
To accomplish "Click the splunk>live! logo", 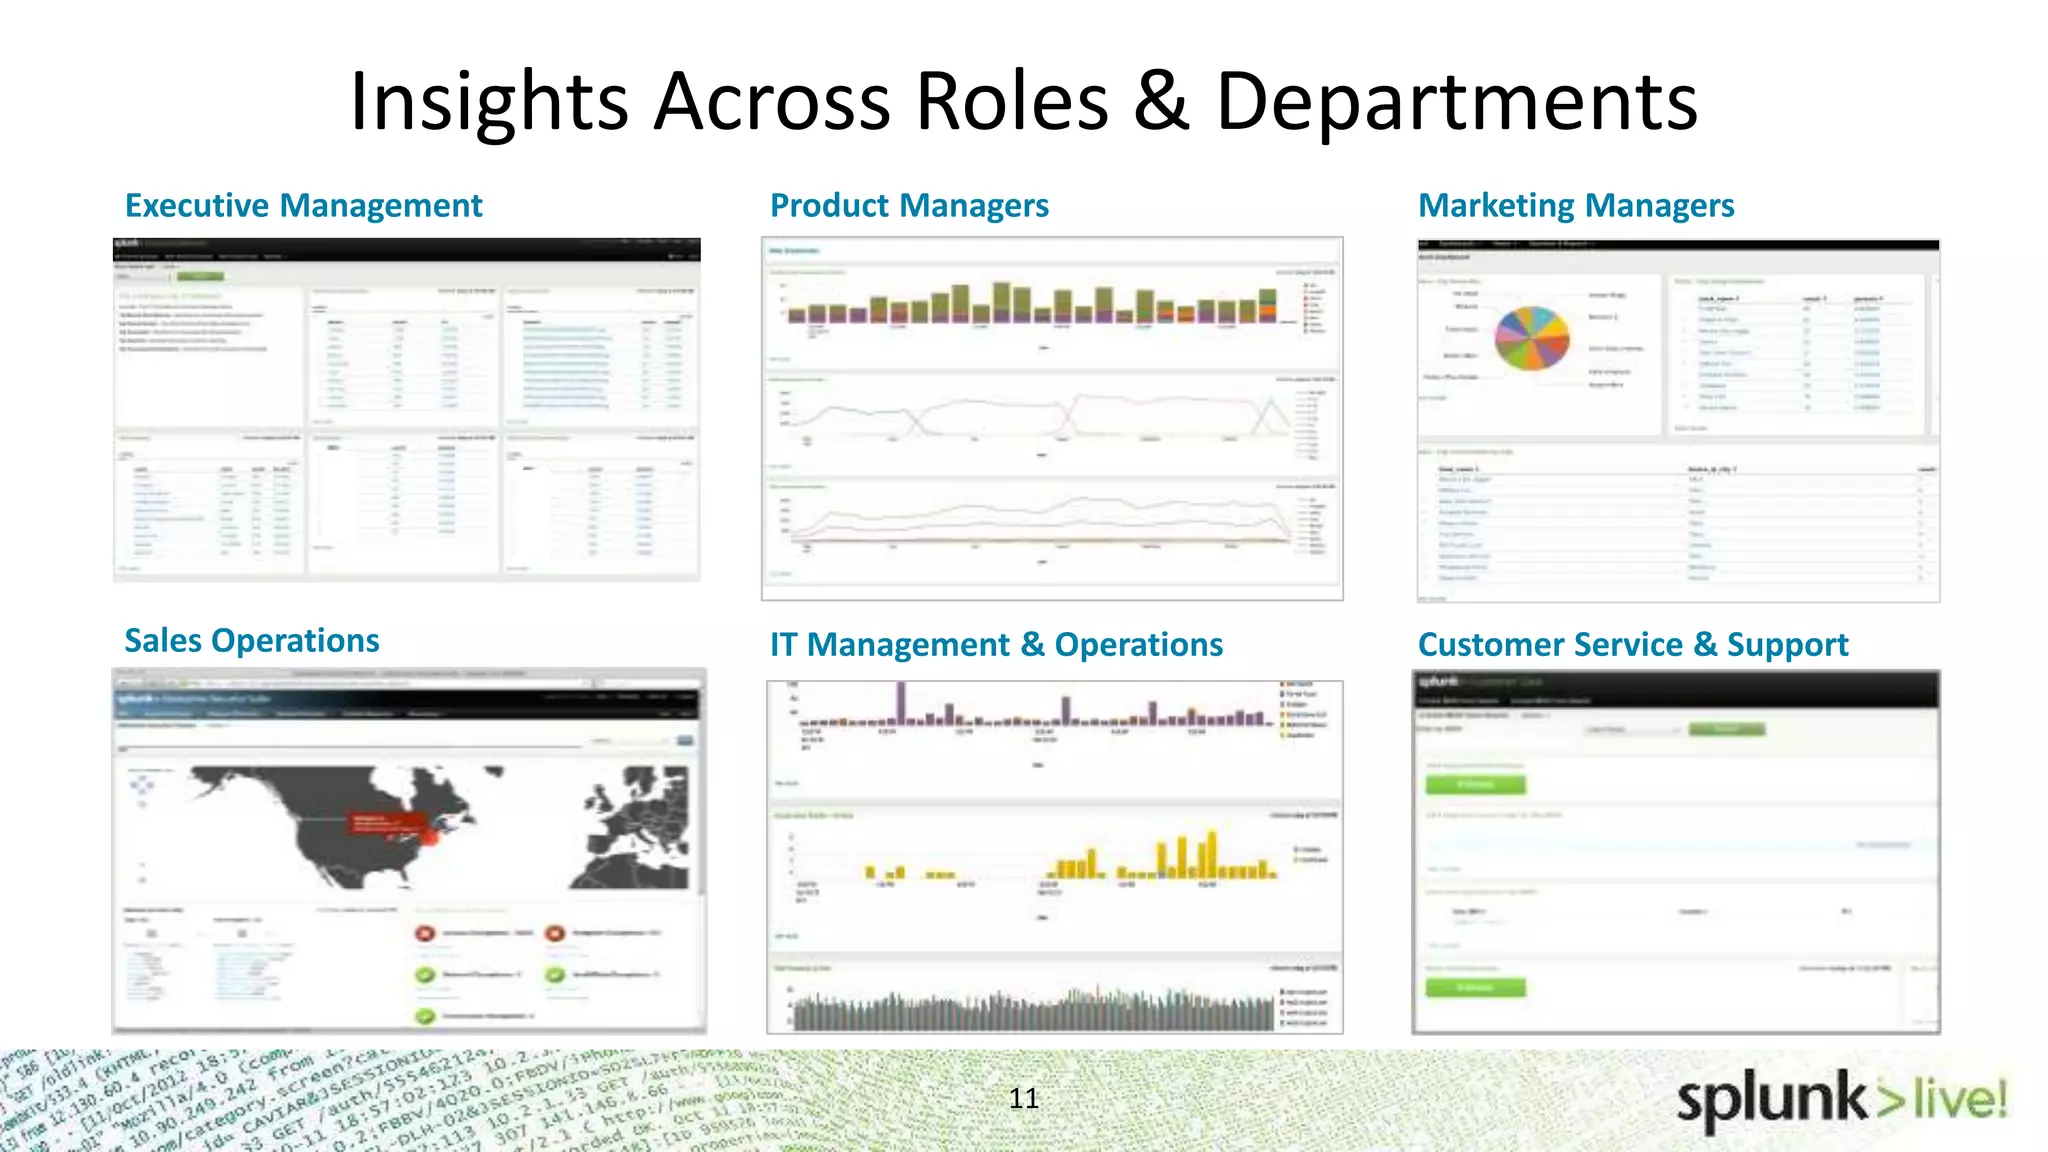I will click(x=1841, y=1101).
